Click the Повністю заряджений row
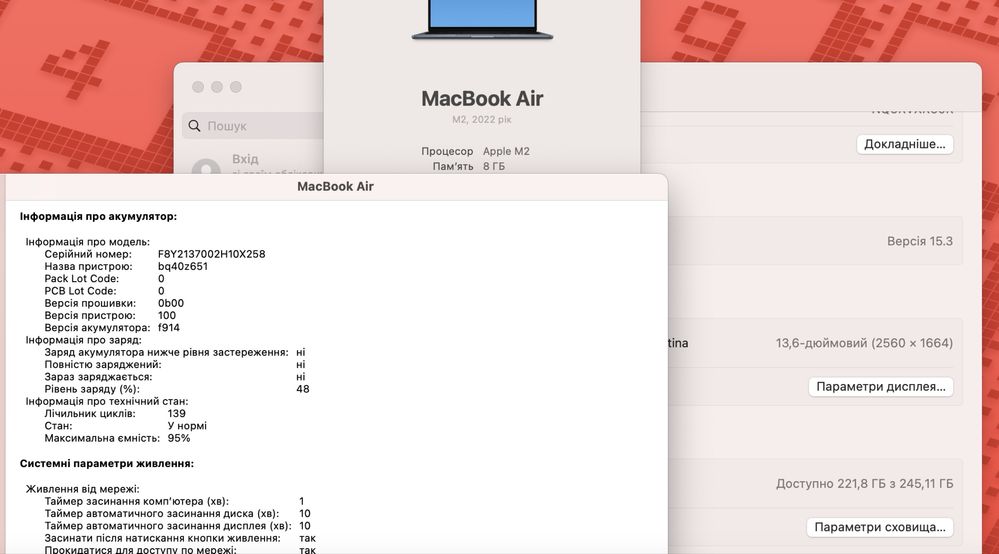 click(175, 364)
